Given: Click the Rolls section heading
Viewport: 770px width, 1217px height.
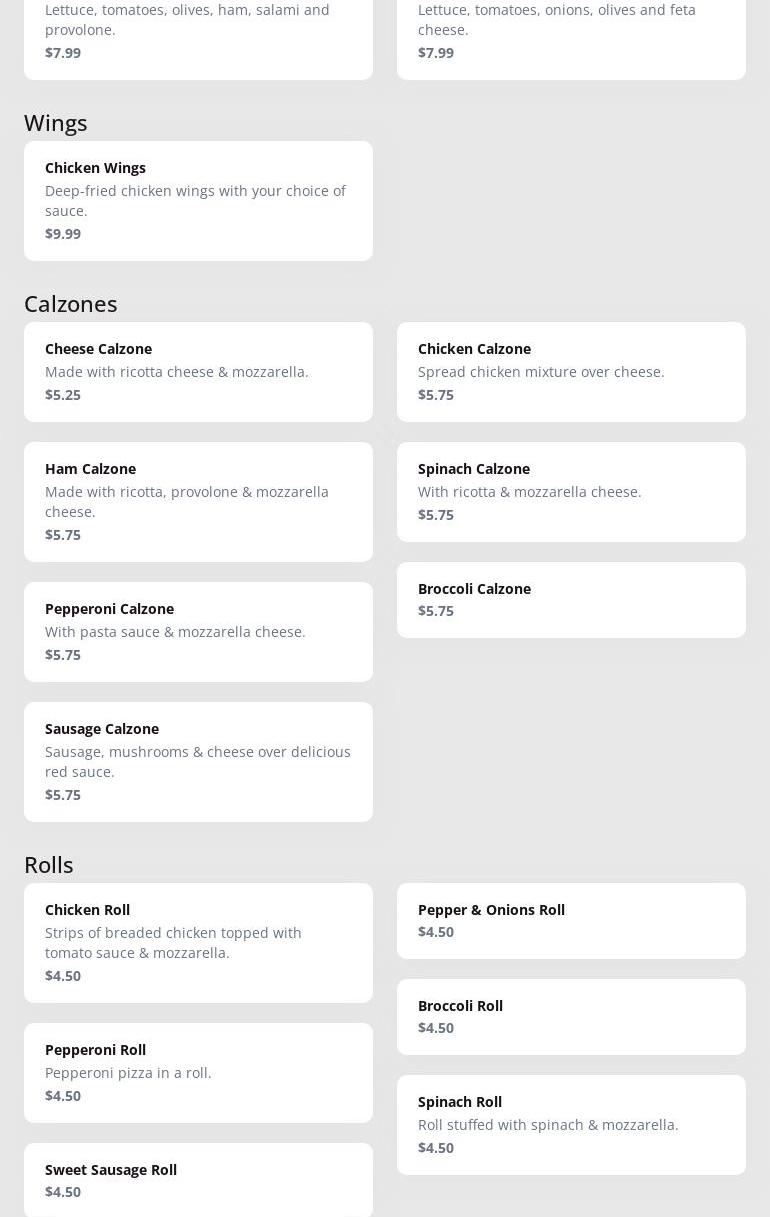Looking at the screenshot, I should pyautogui.click(x=49, y=864).
